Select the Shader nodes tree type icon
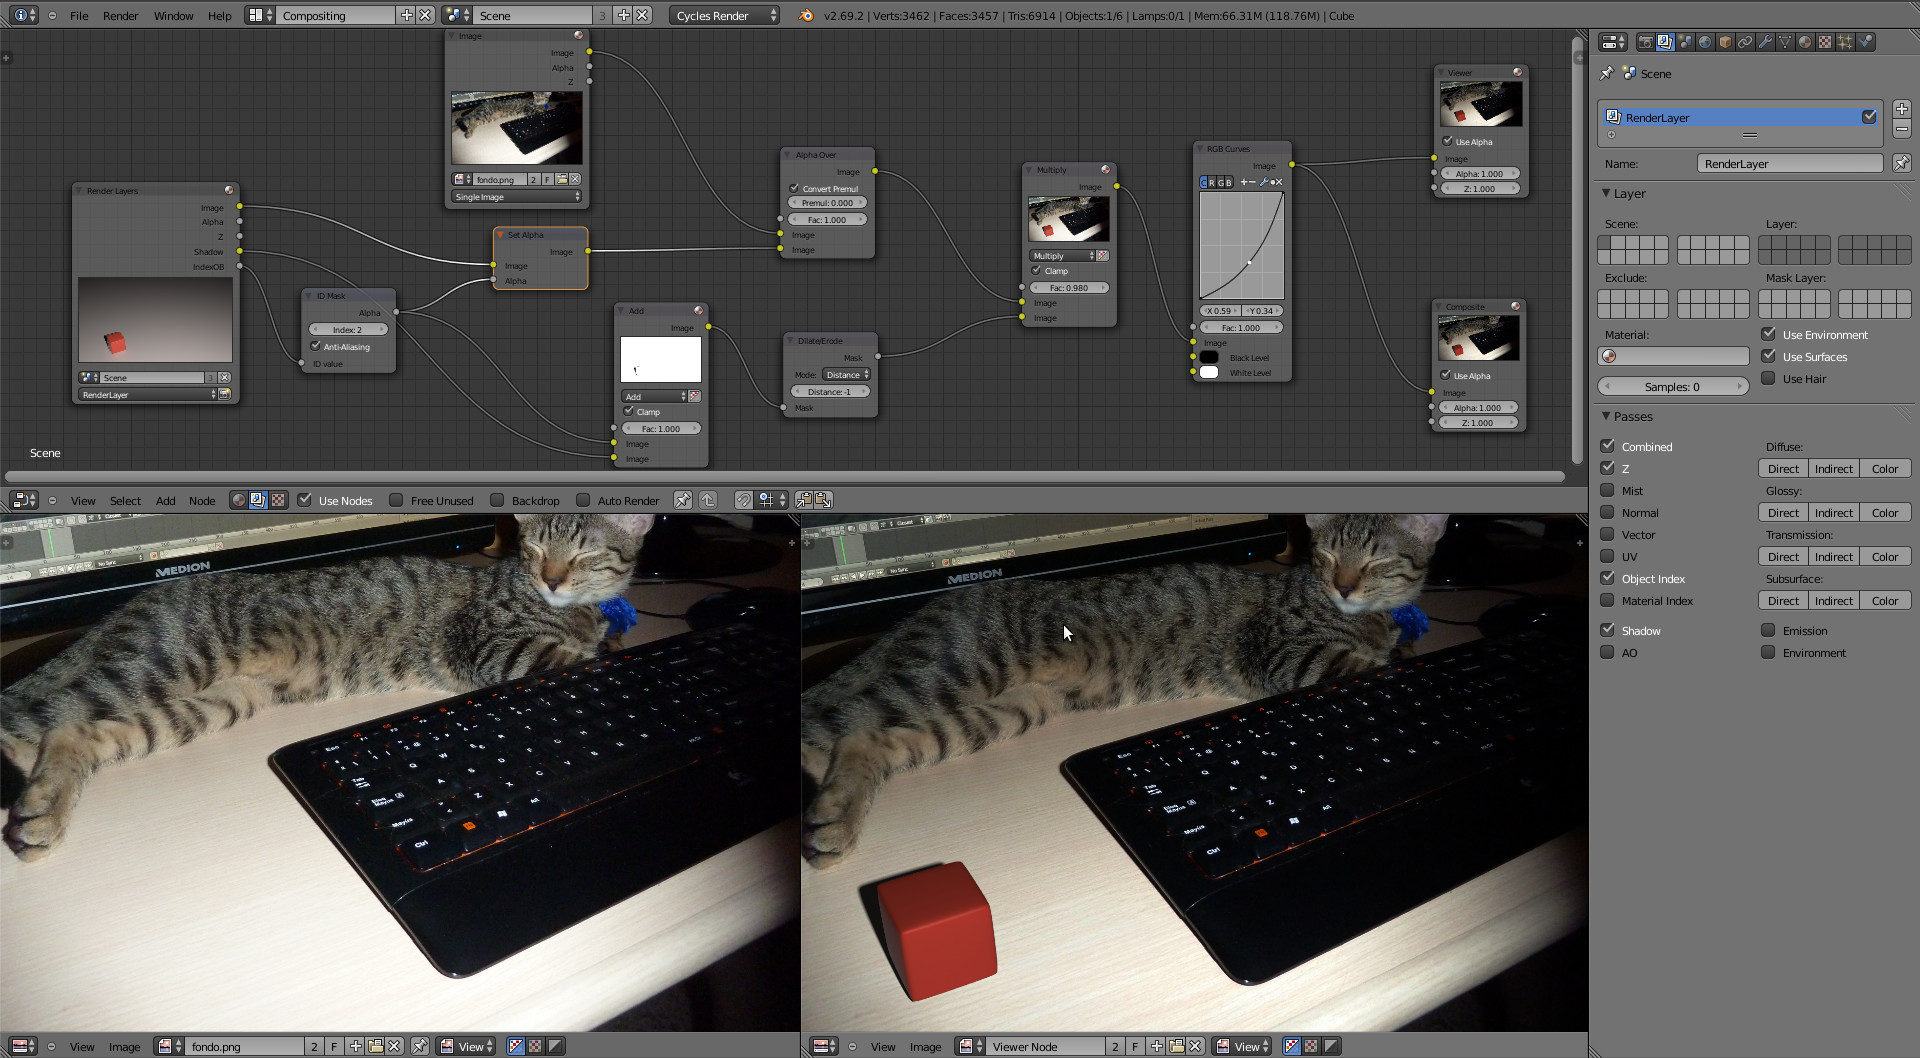This screenshot has width=1920, height=1058. point(239,500)
